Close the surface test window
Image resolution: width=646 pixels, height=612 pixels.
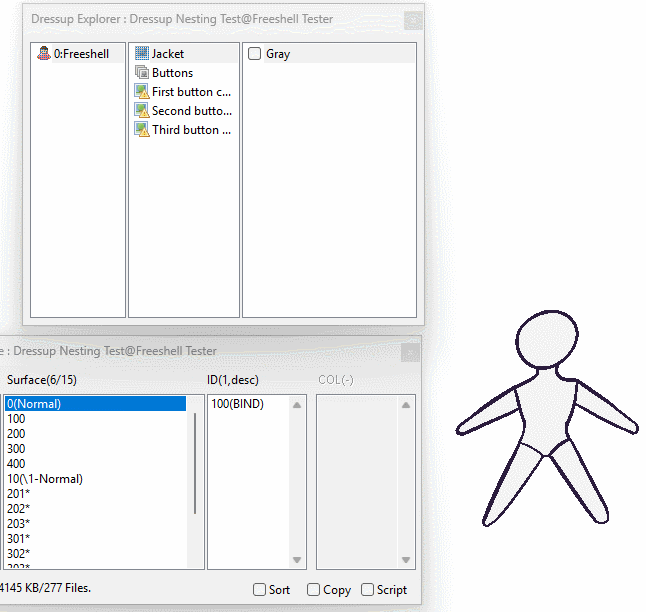point(410,352)
